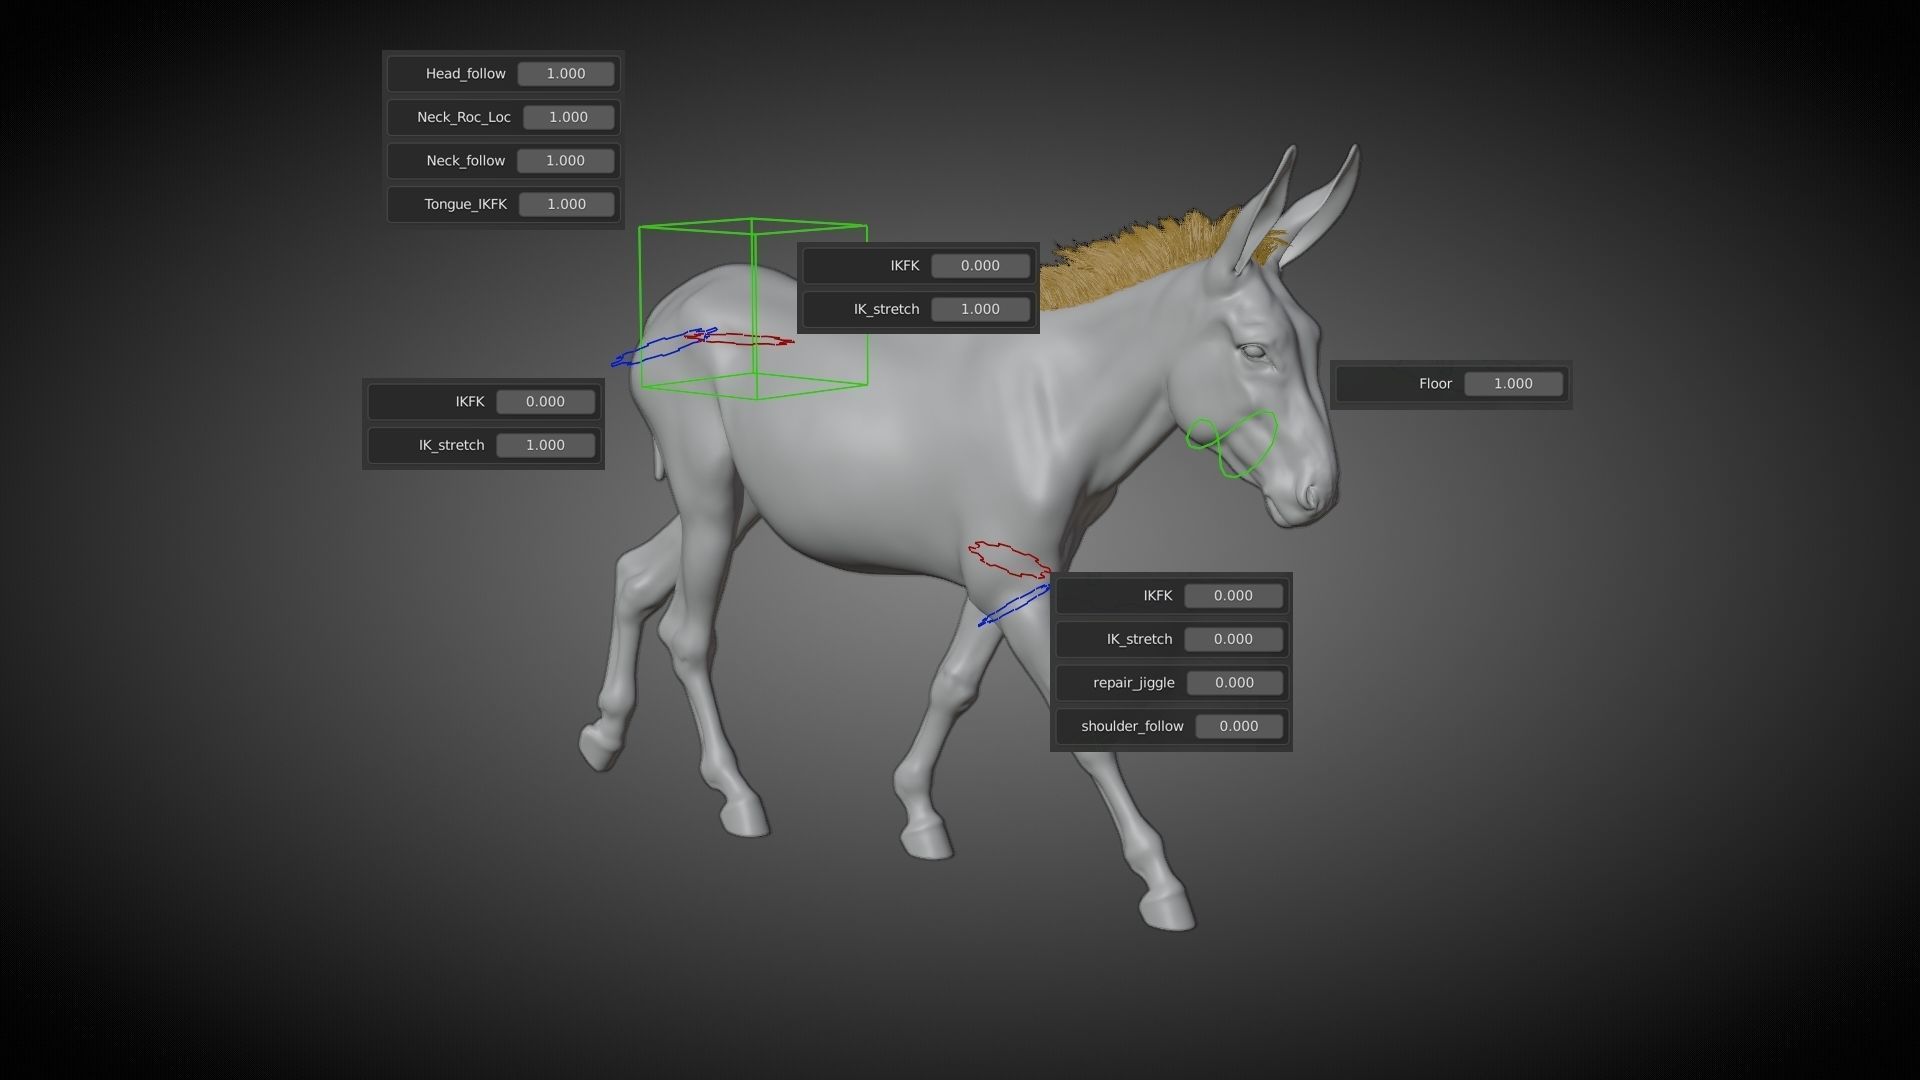This screenshot has width=1920, height=1080.
Task: Select the Neck_Roc_Loc value field
Action: 568,117
